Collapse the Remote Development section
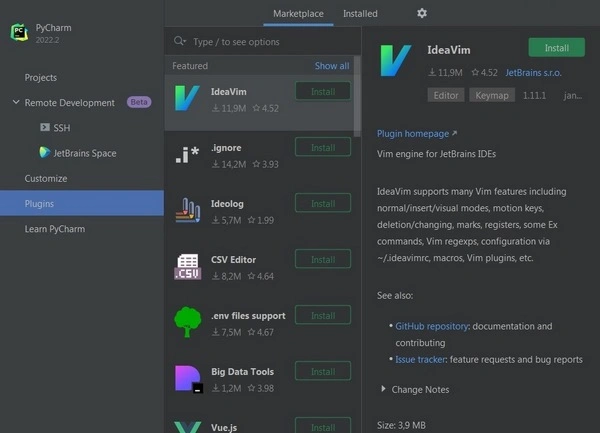 pyautogui.click(x=16, y=102)
